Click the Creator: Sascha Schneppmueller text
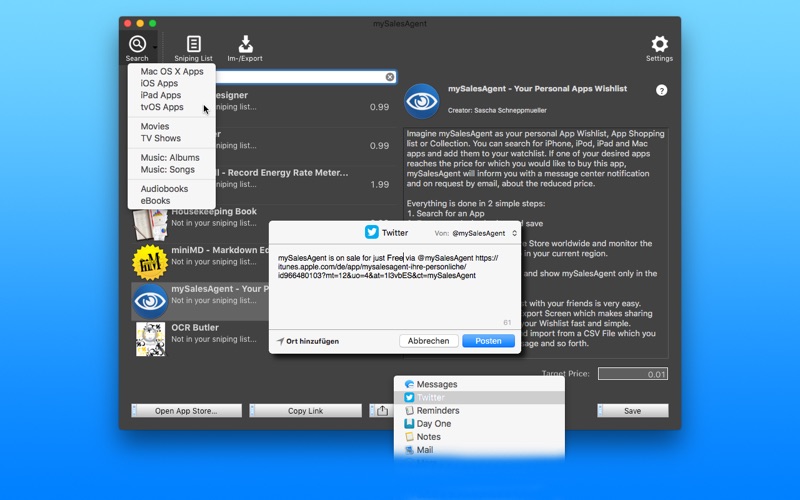800x500 pixels. (497, 110)
